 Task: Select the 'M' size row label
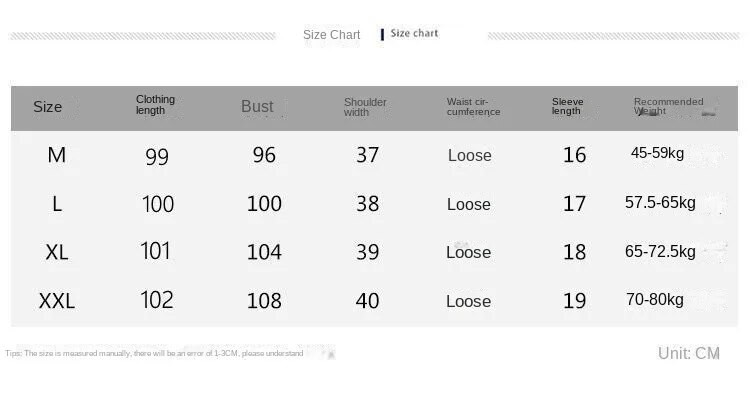56,155
